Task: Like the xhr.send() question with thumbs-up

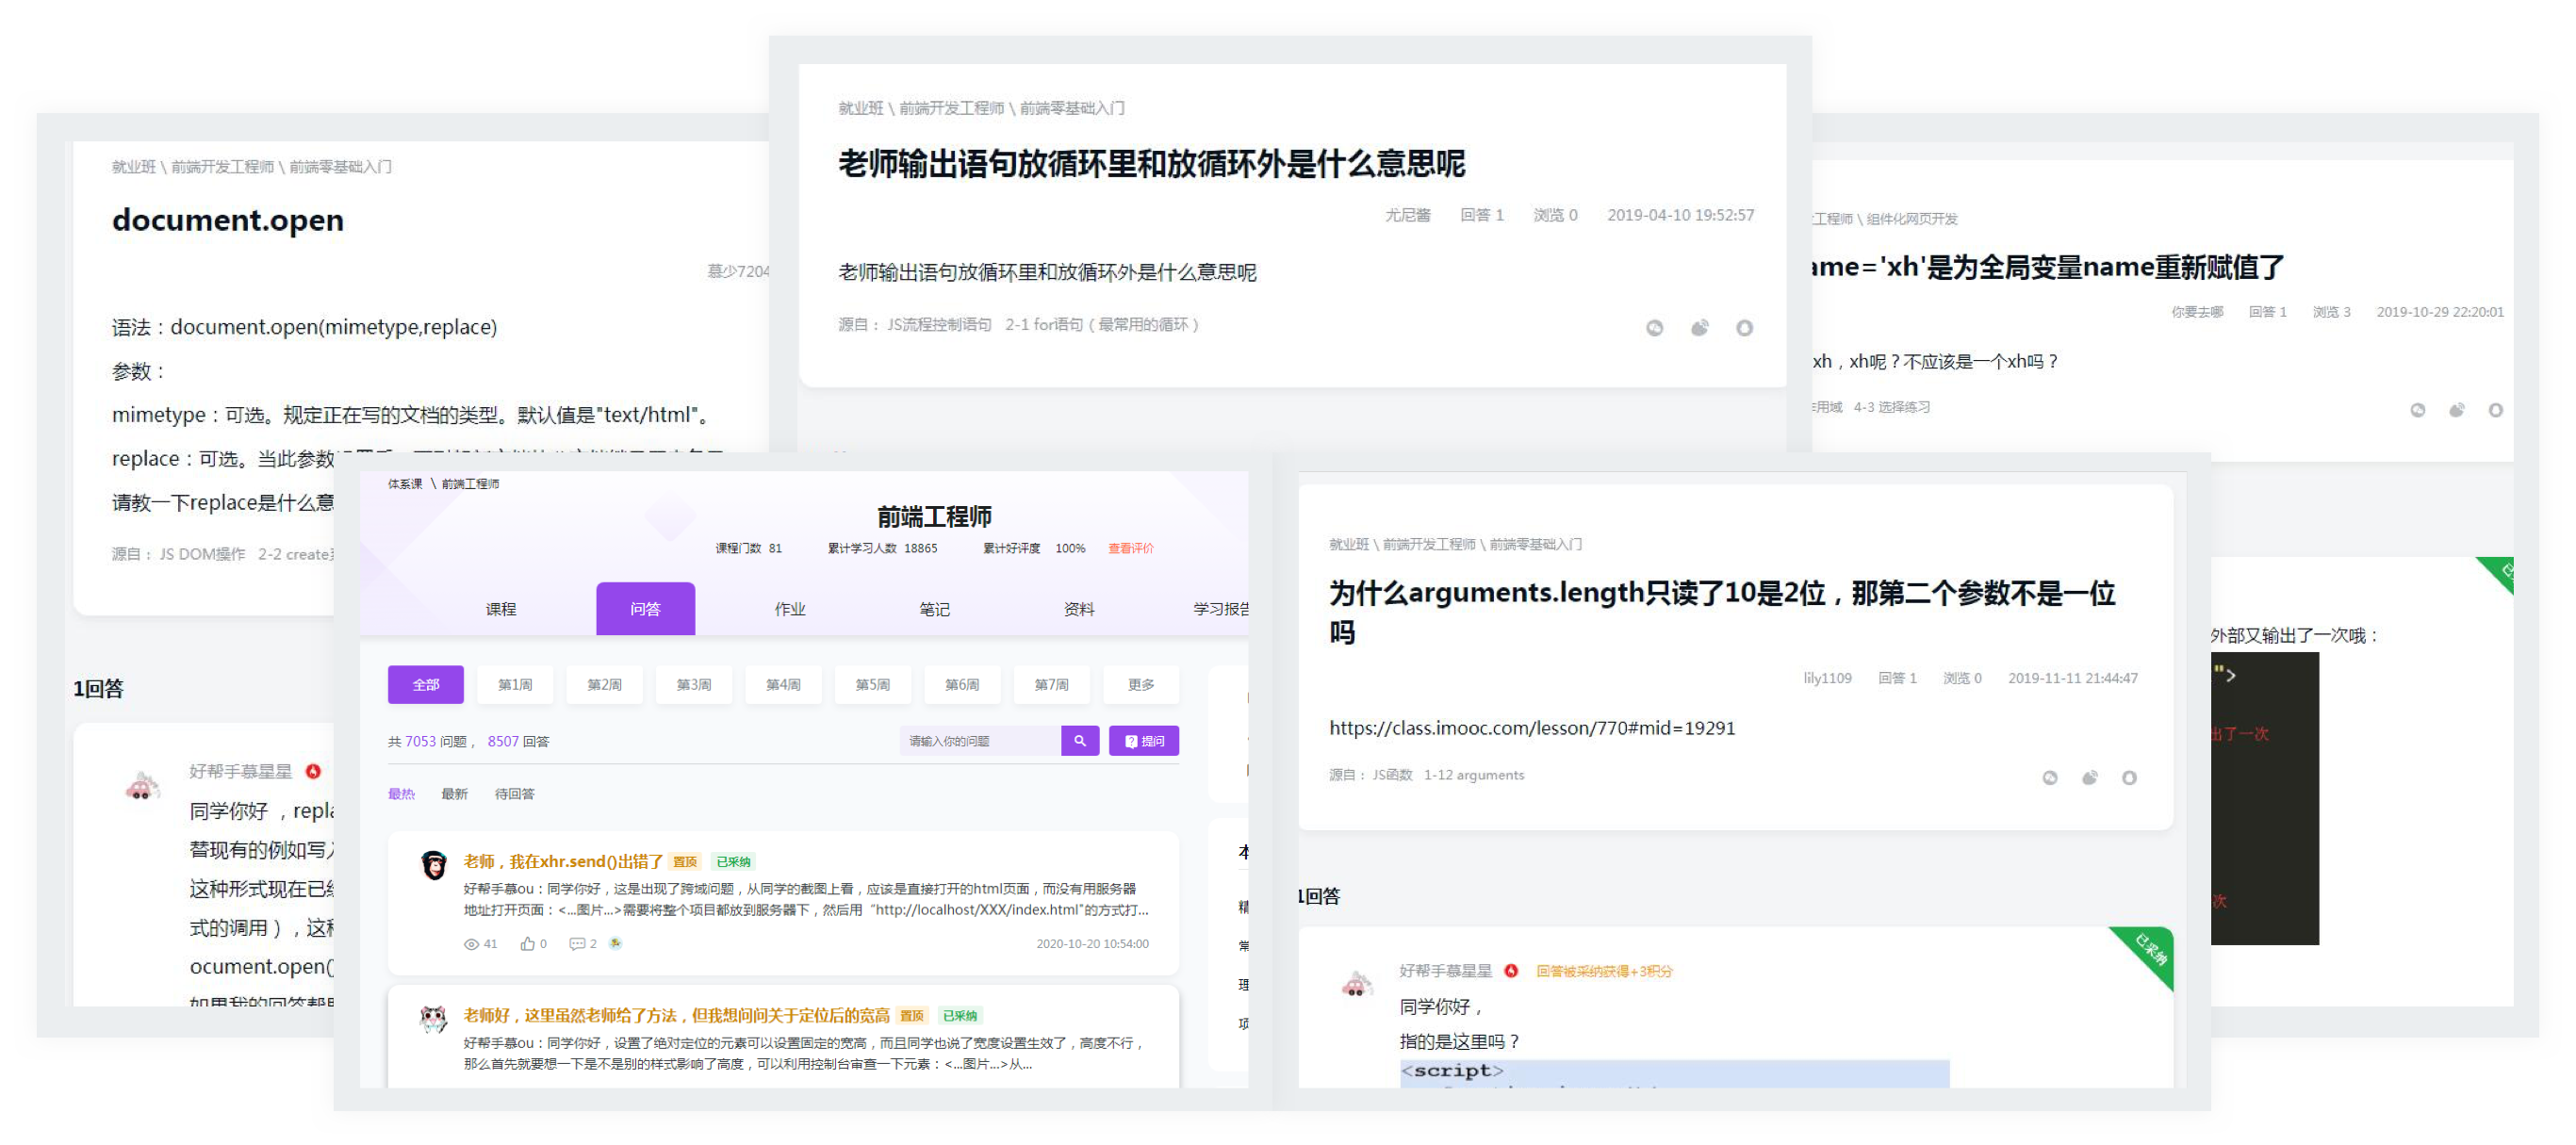Action: point(527,944)
